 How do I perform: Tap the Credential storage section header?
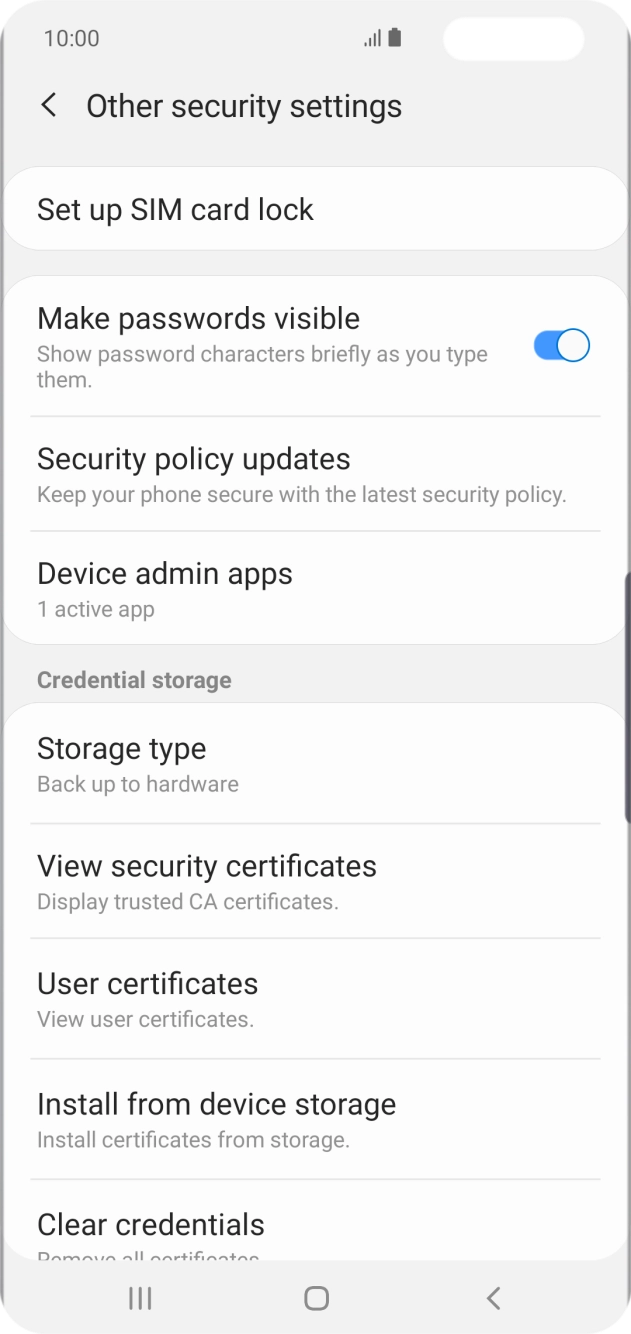(x=134, y=679)
